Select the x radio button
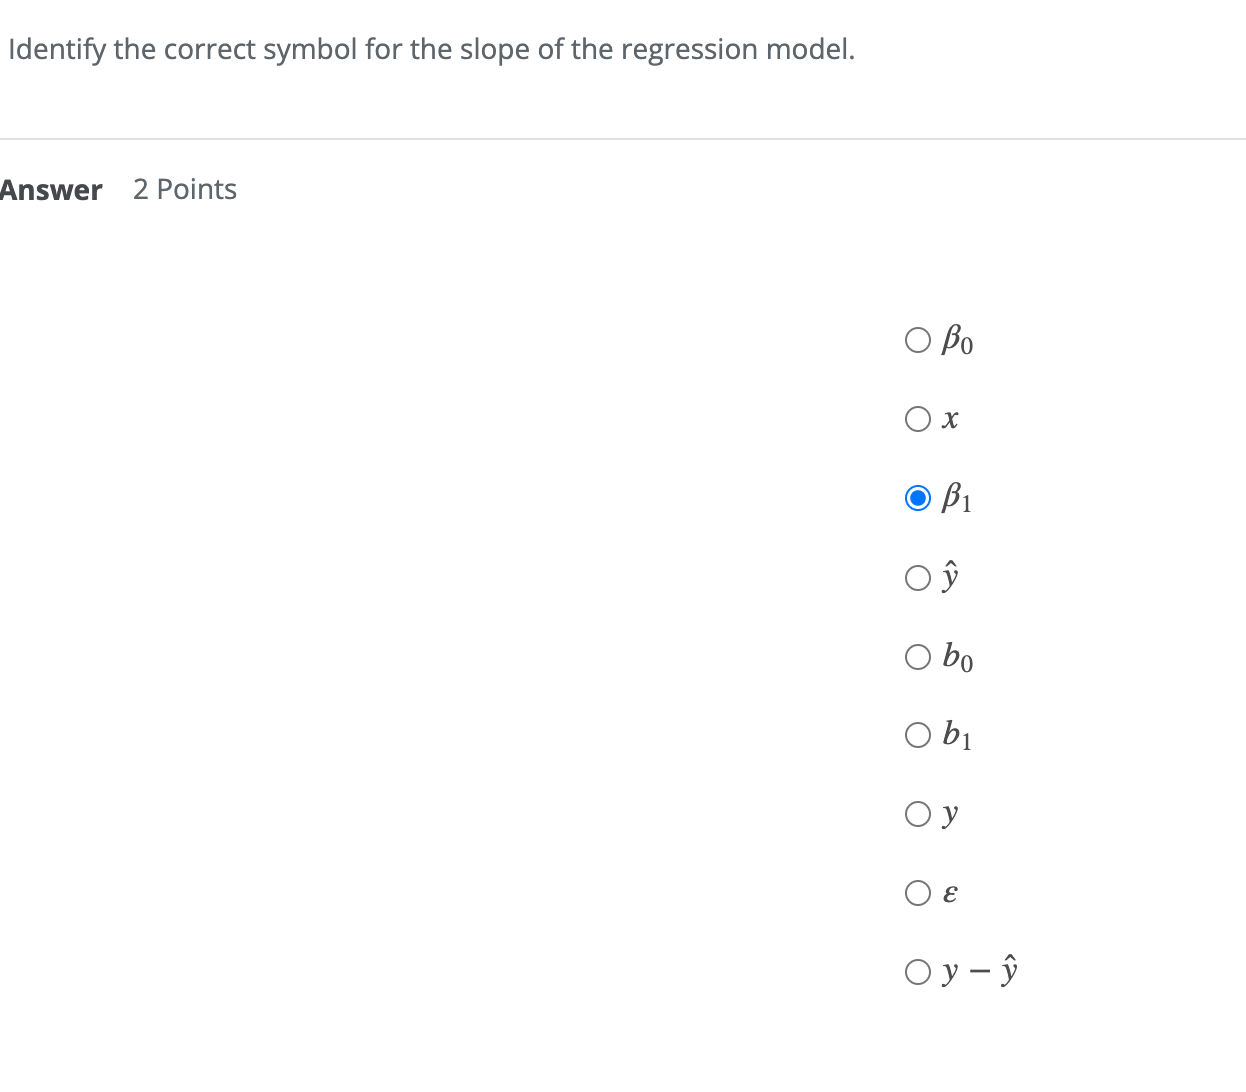The width and height of the screenshot is (1246, 1092). point(918,419)
